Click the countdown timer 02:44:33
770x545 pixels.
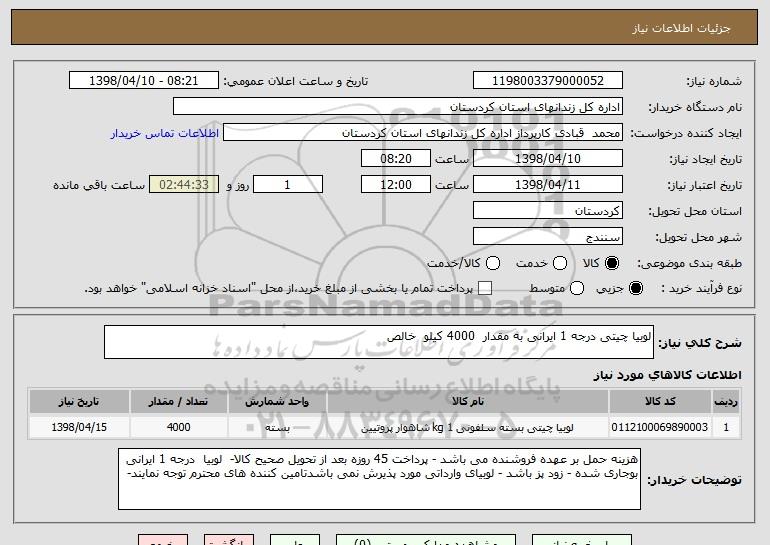(184, 185)
